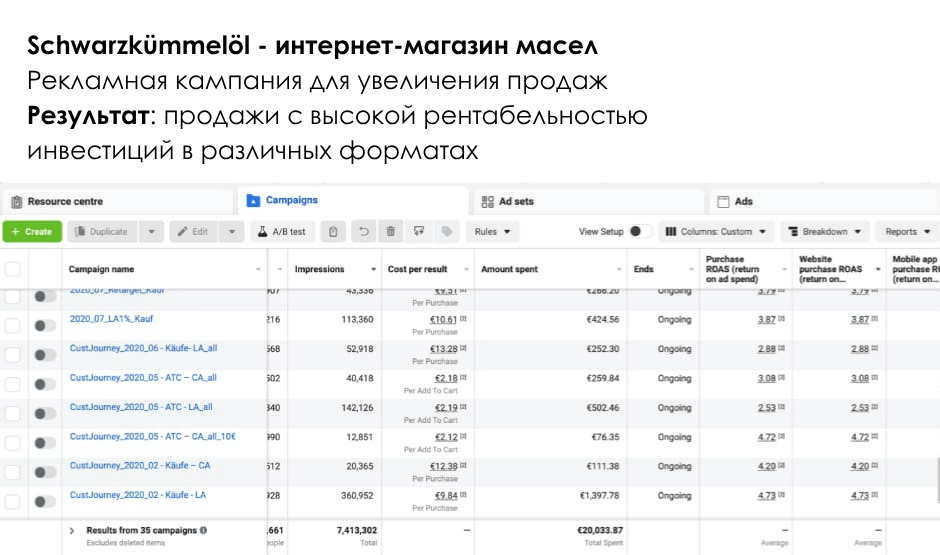
Task: Open the Edit dropdown arrow
Action: point(232,231)
